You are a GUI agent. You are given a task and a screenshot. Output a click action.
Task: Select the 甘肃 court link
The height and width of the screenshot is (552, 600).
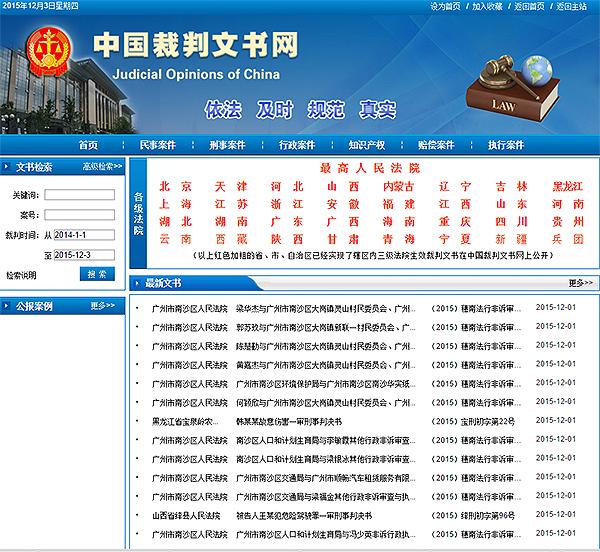pos(343,239)
